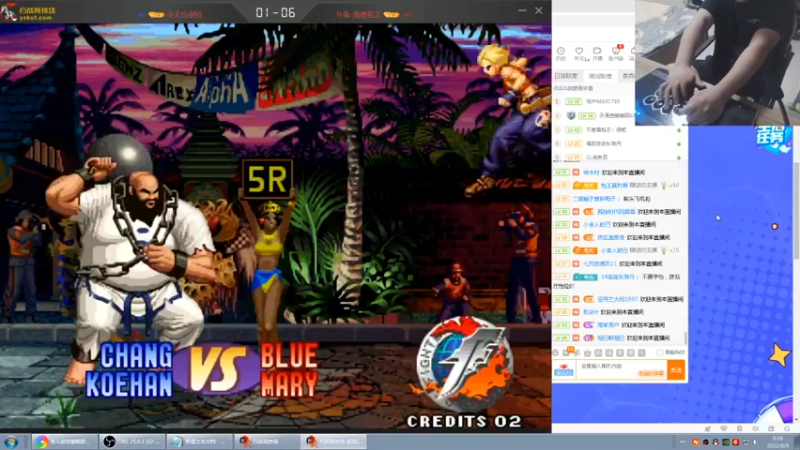800x450 pixels.
Task: Click the 01 - 06 score in title bar
Action: [x=276, y=12]
